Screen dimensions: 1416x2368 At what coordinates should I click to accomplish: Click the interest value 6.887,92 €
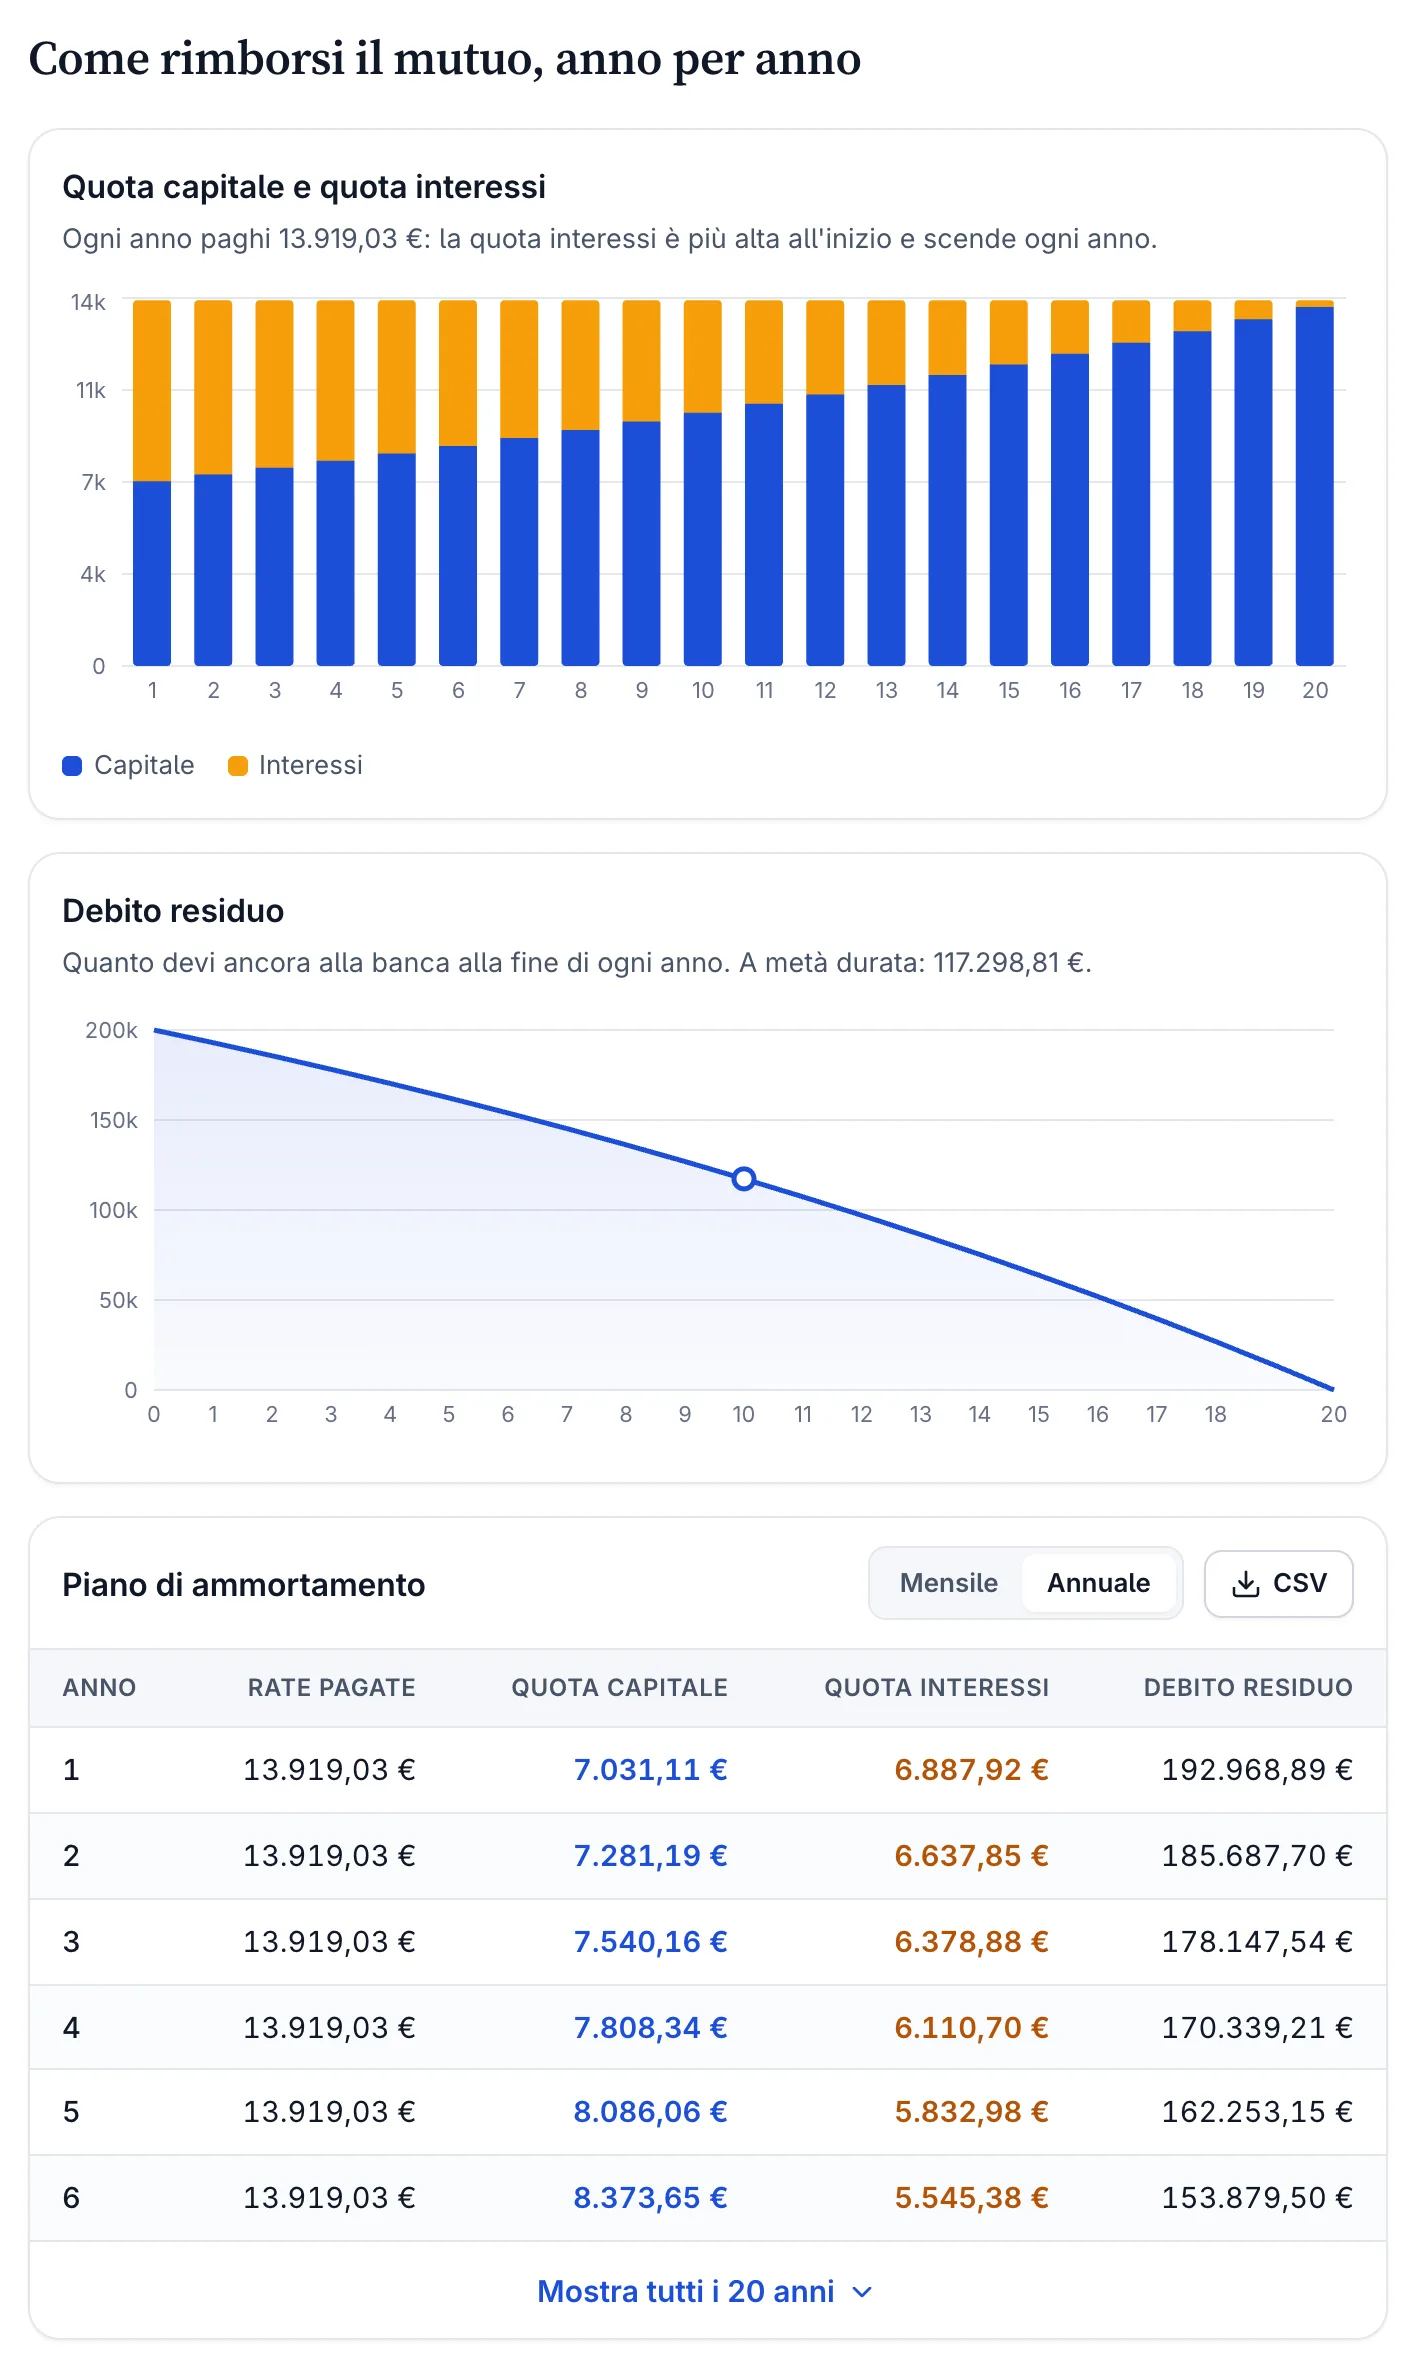971,1770
